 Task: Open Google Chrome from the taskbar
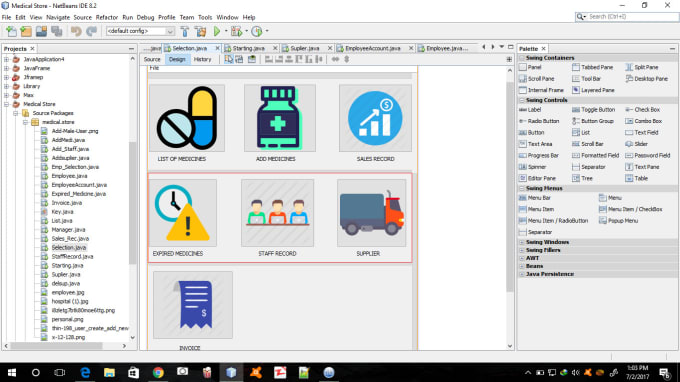158,372
